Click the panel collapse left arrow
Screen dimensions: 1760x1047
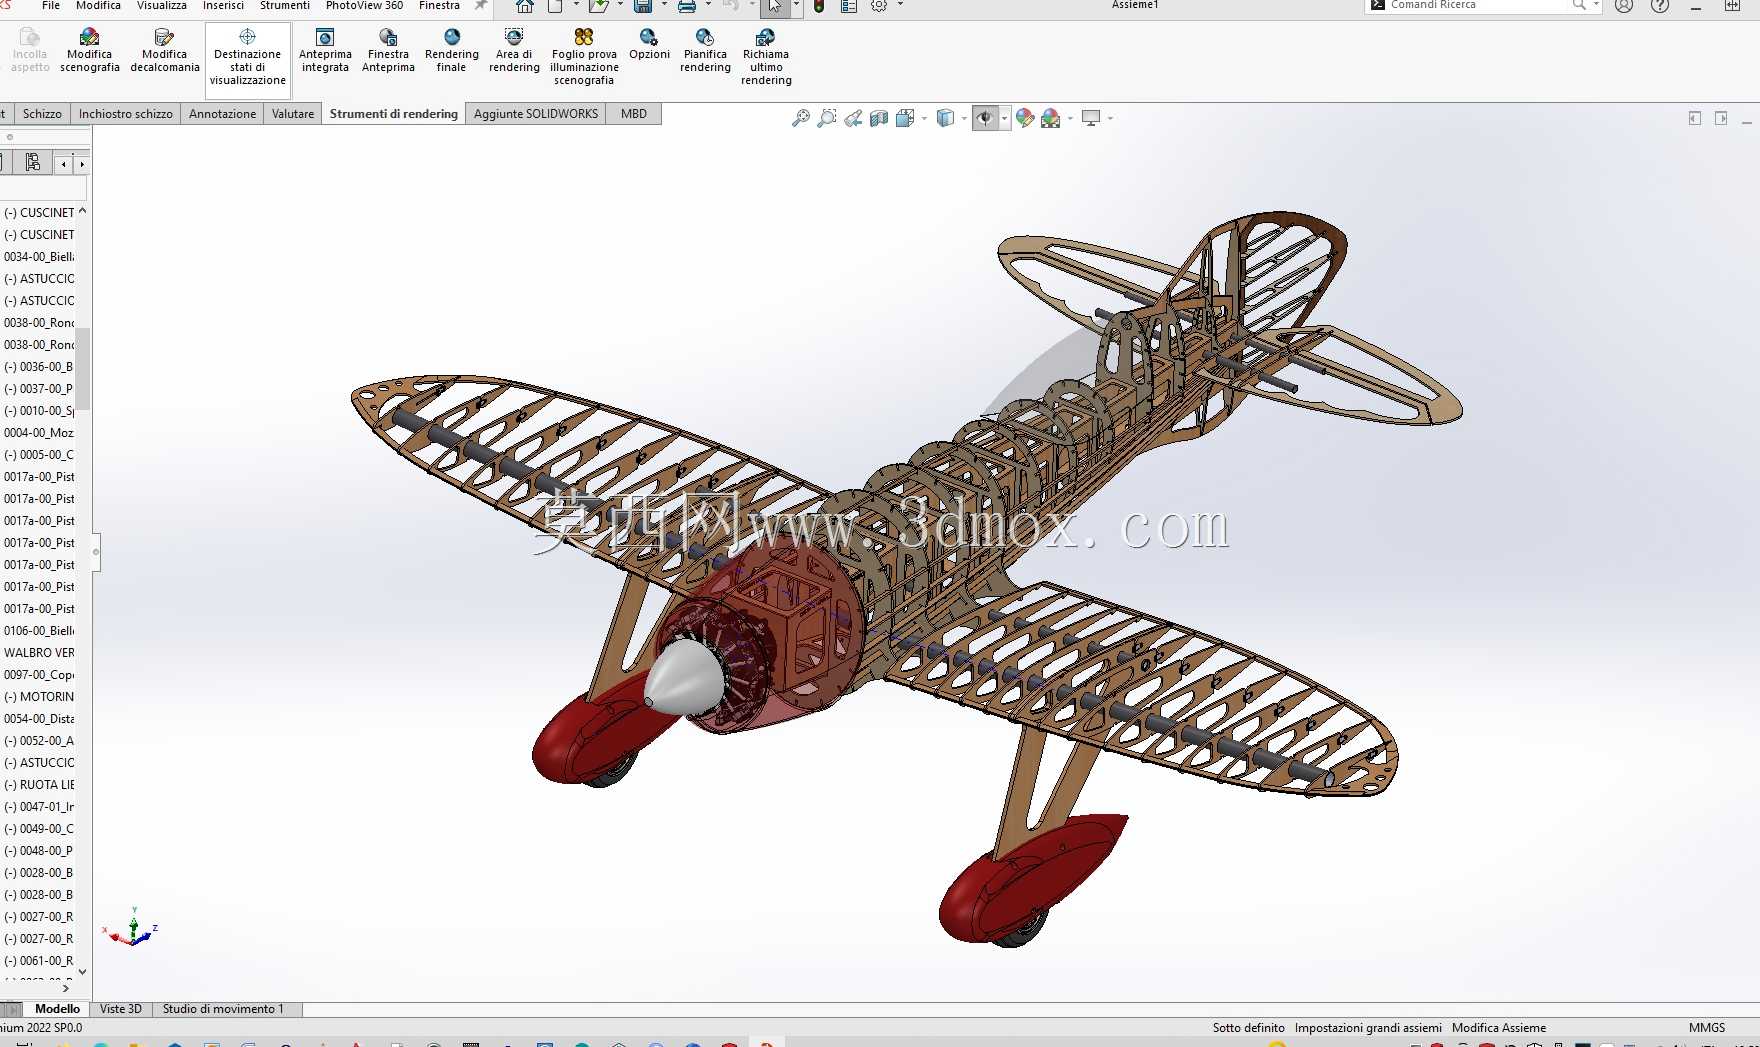pyautogui.click(x=64, y=163)
